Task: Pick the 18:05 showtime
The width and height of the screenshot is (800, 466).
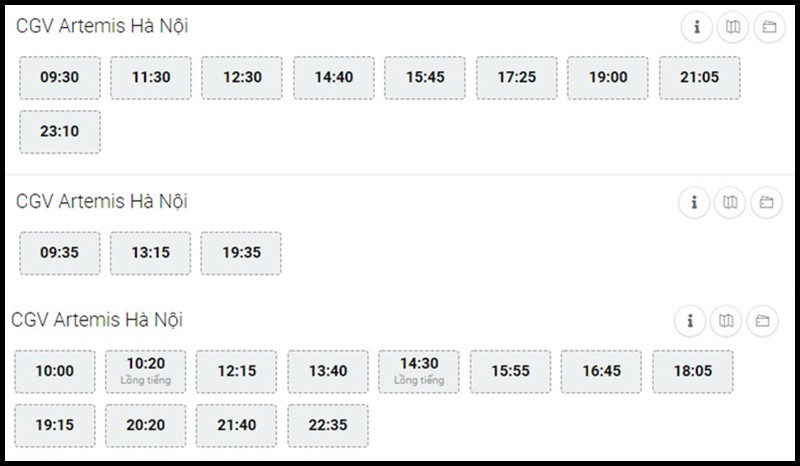Action: [693, 372]
